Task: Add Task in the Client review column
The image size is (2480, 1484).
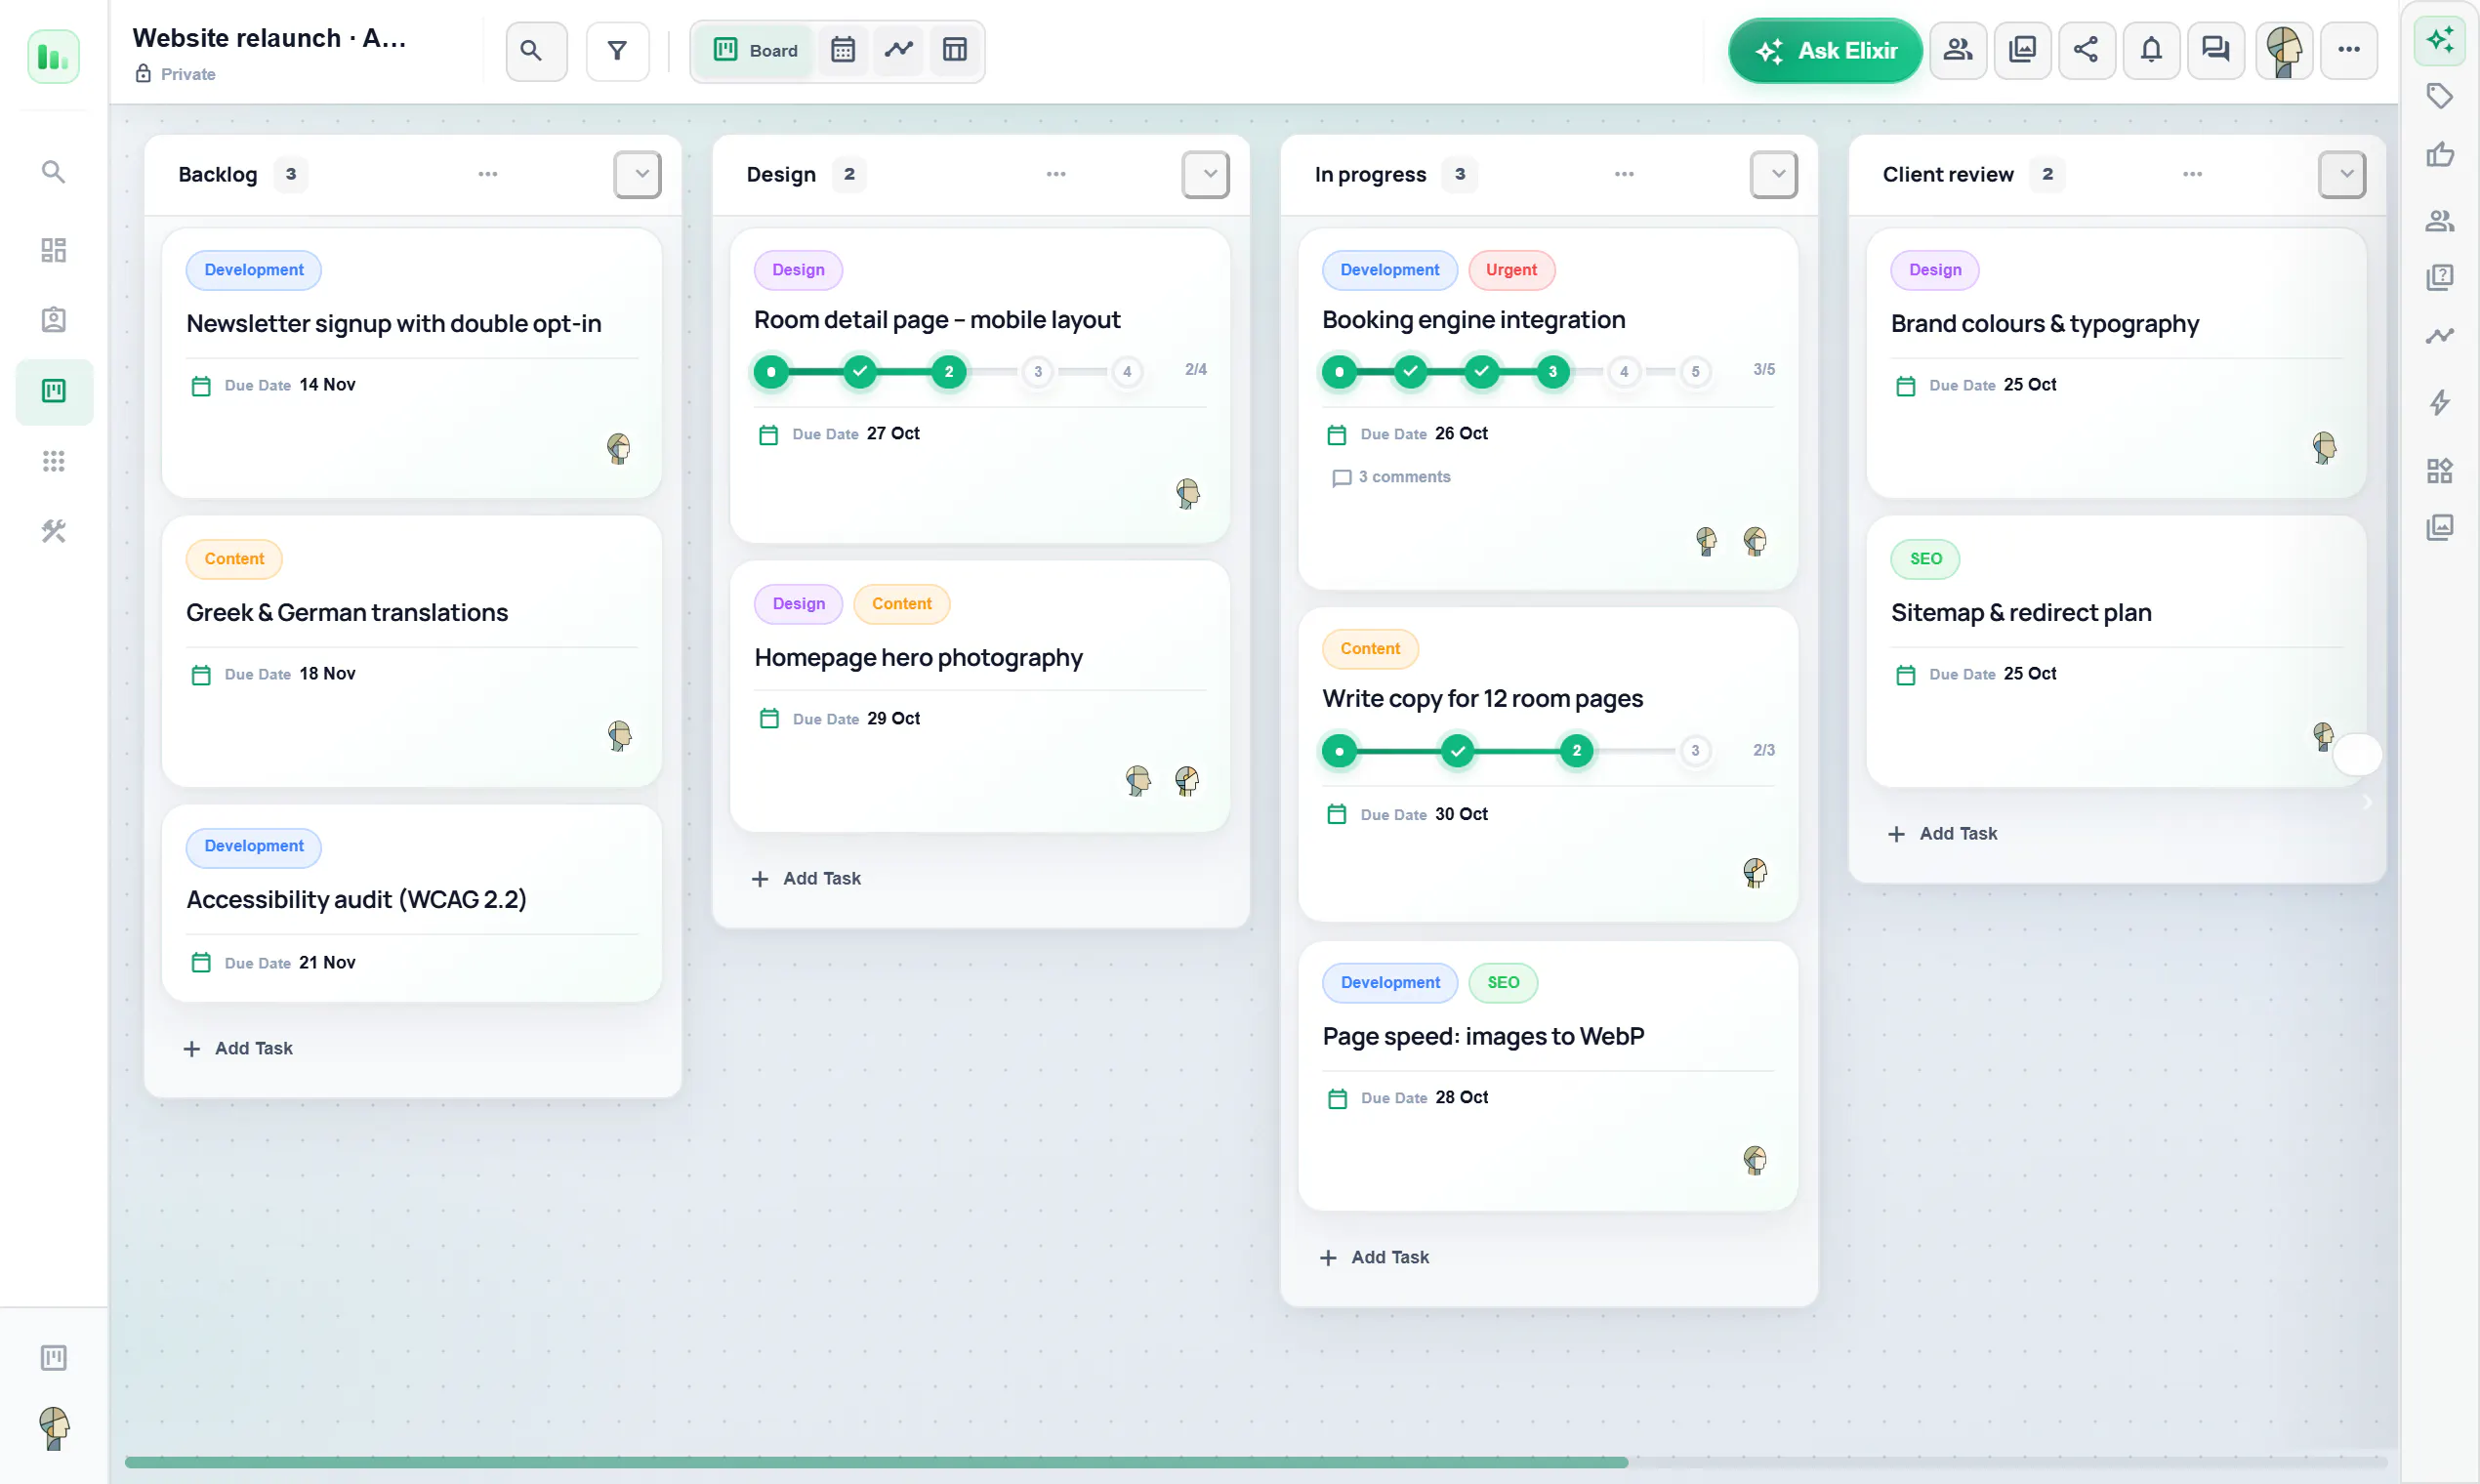Action: (1942, 833)
